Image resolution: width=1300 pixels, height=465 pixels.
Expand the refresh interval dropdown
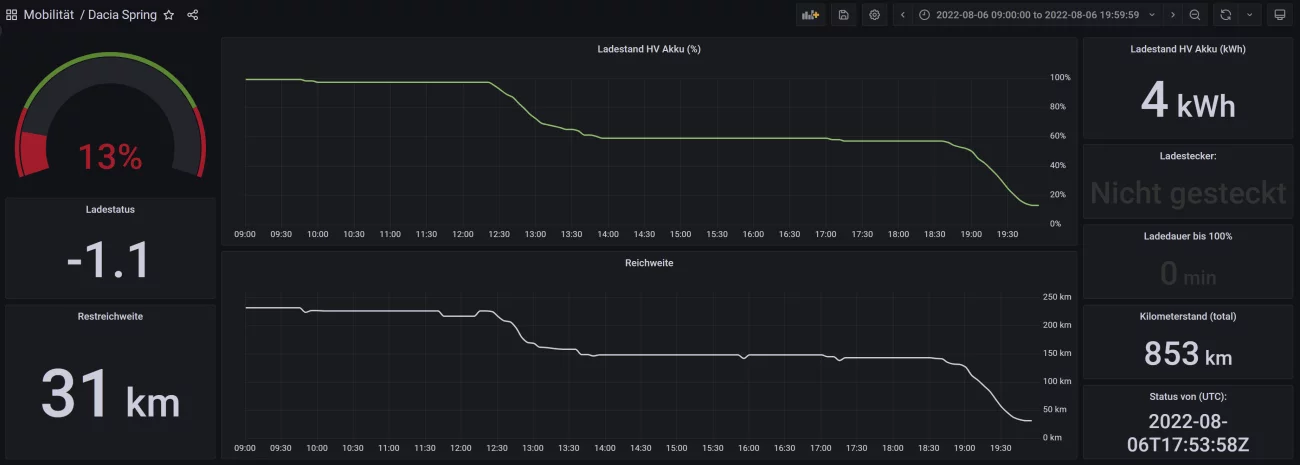(x=1250, y=15)
